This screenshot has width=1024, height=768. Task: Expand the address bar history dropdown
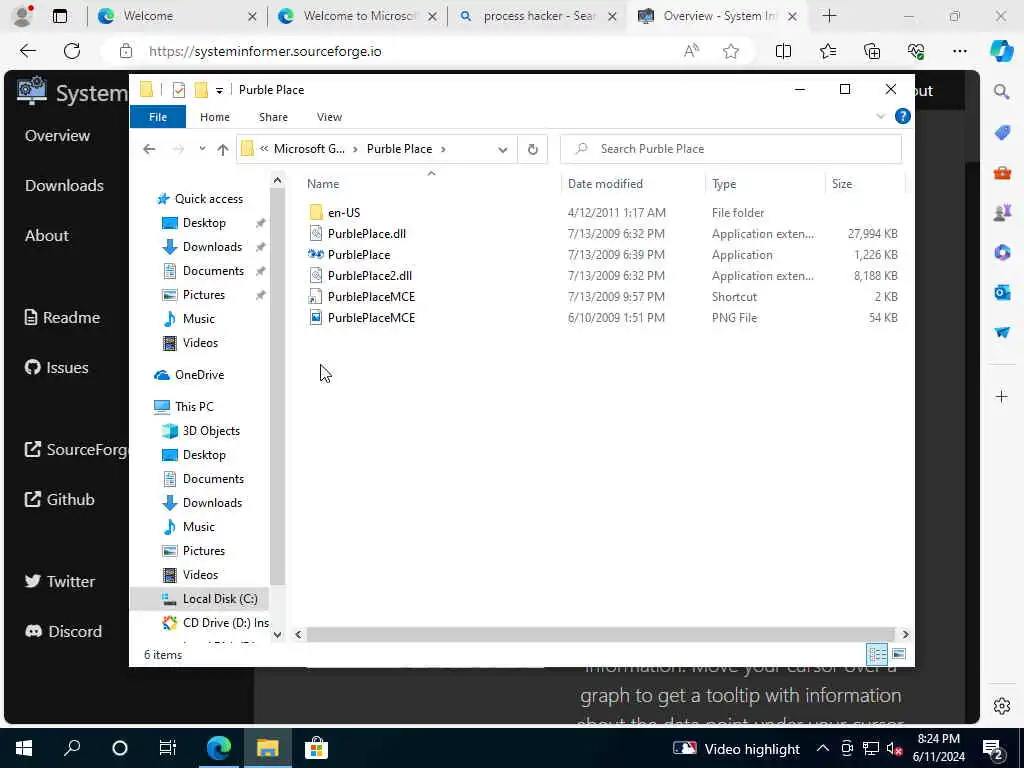[x=502, y=150]
